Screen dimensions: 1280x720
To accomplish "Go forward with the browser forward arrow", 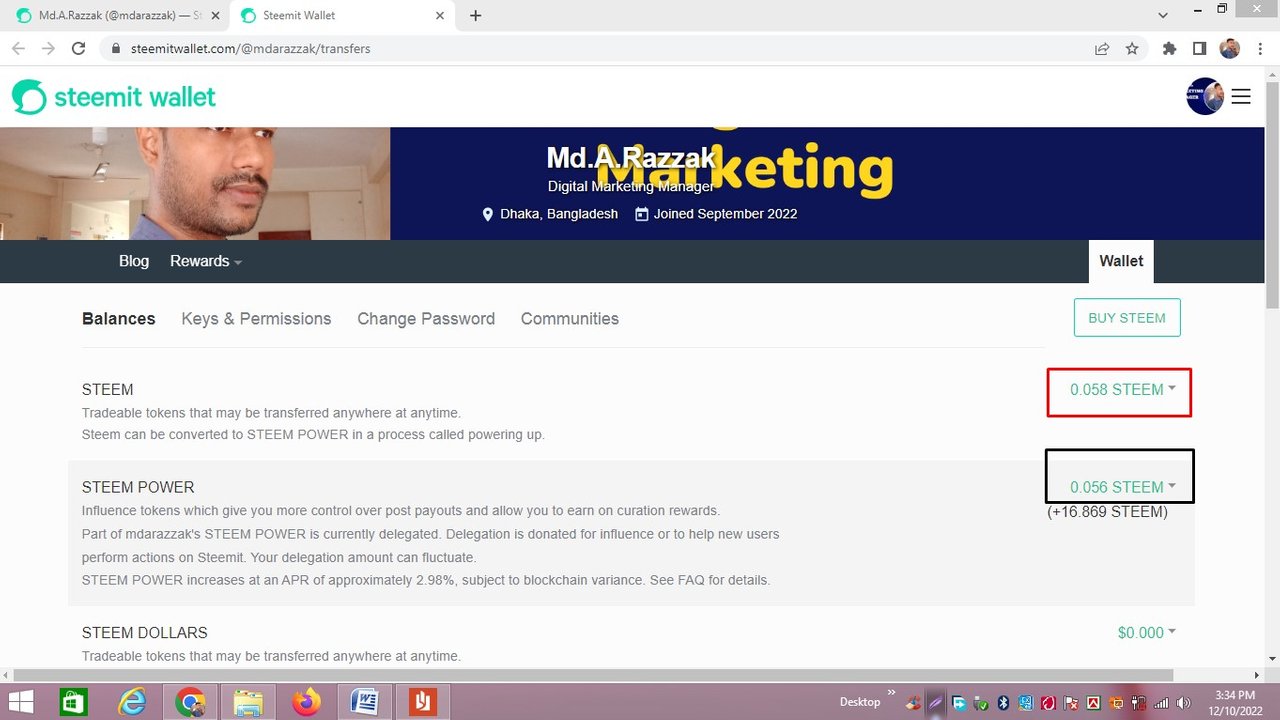I will pos(48,48).
